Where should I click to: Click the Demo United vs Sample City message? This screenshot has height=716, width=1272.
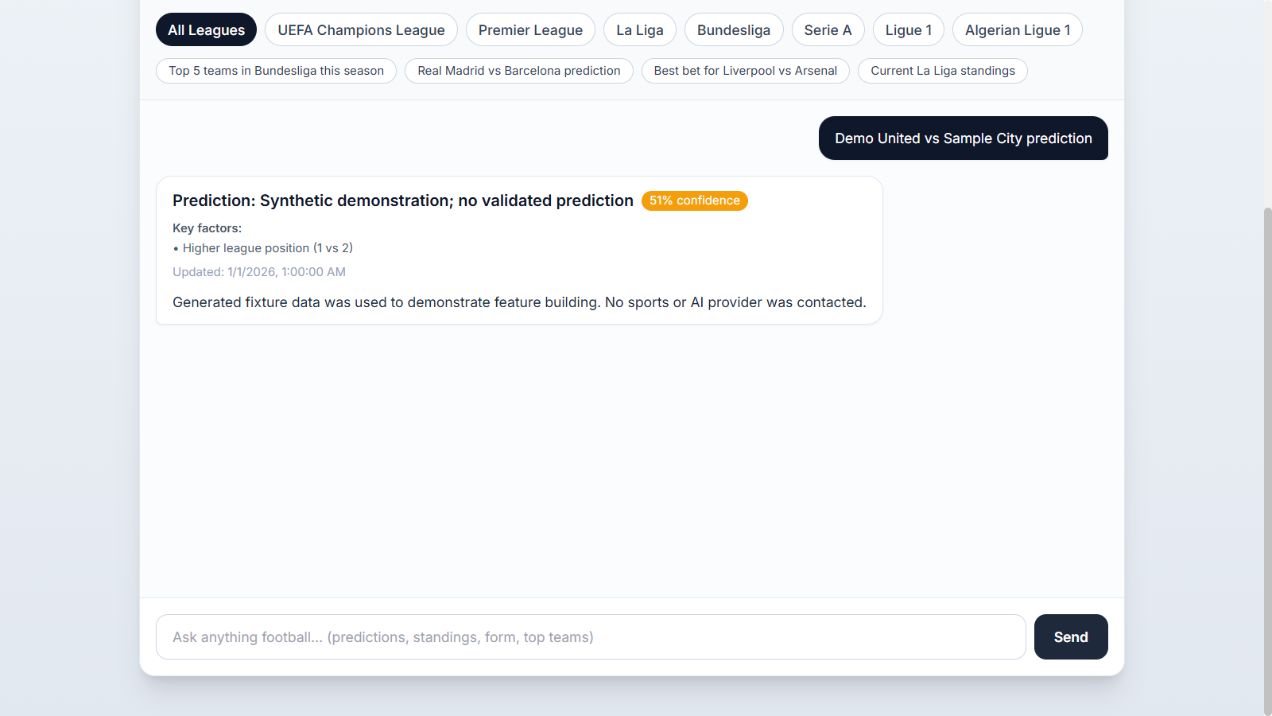pyautogui.click(x=963, y=138)
